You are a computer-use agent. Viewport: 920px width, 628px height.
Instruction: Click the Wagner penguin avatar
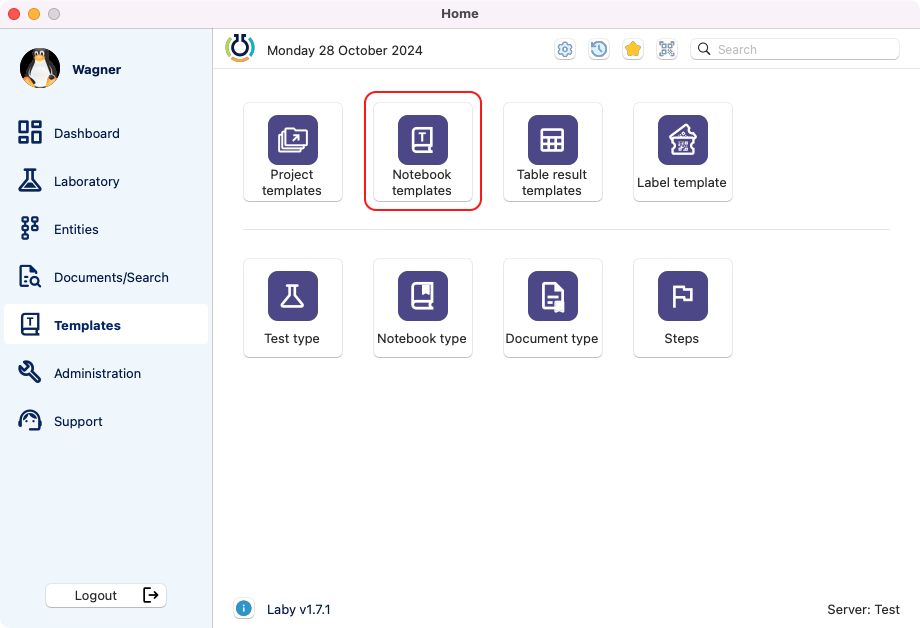click(x=40, y=68)
